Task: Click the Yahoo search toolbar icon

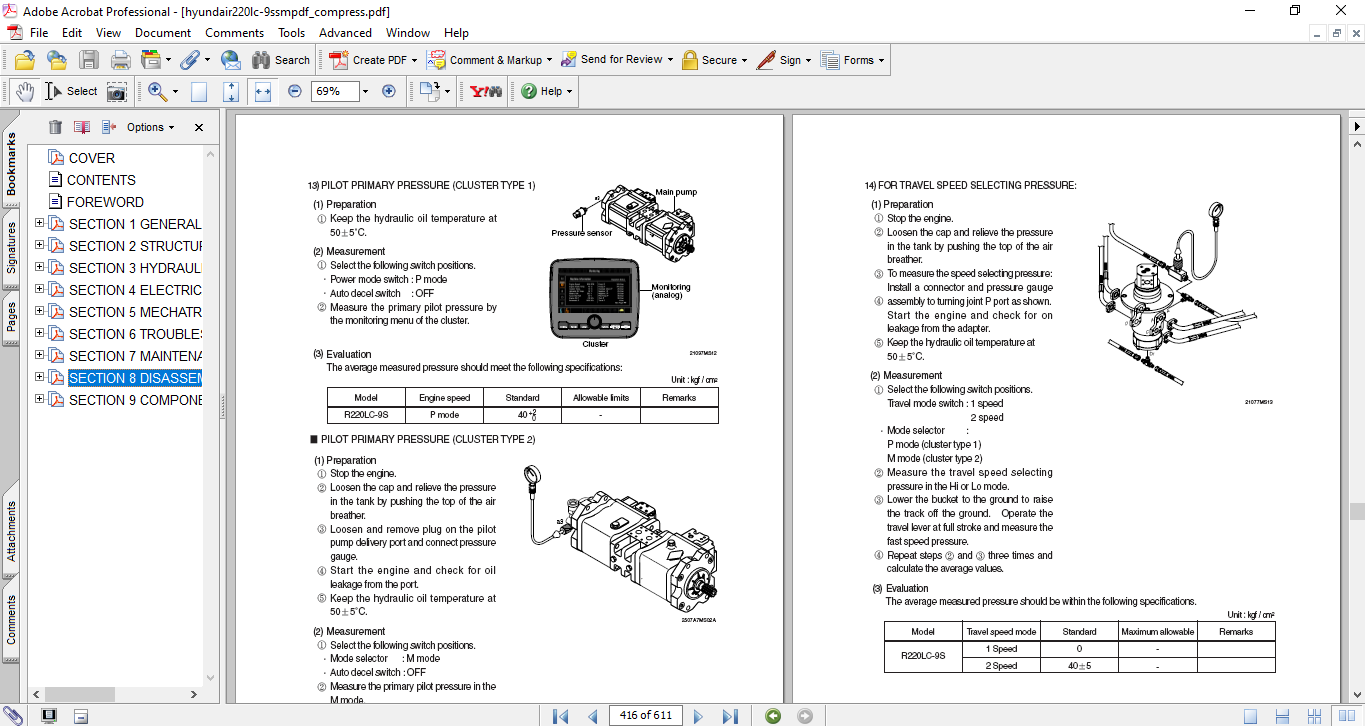Action: pos(486,91)
